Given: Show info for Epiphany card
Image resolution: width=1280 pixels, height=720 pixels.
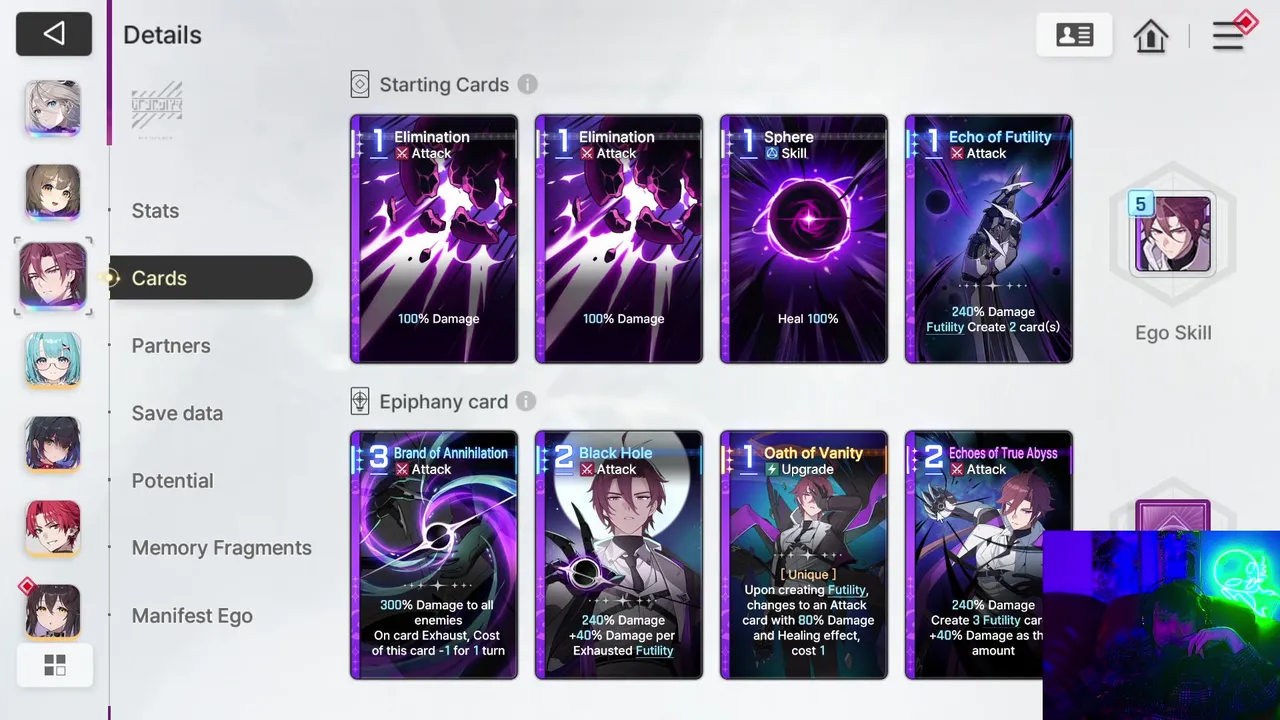Looking at the screenshot, I should 526,401.
